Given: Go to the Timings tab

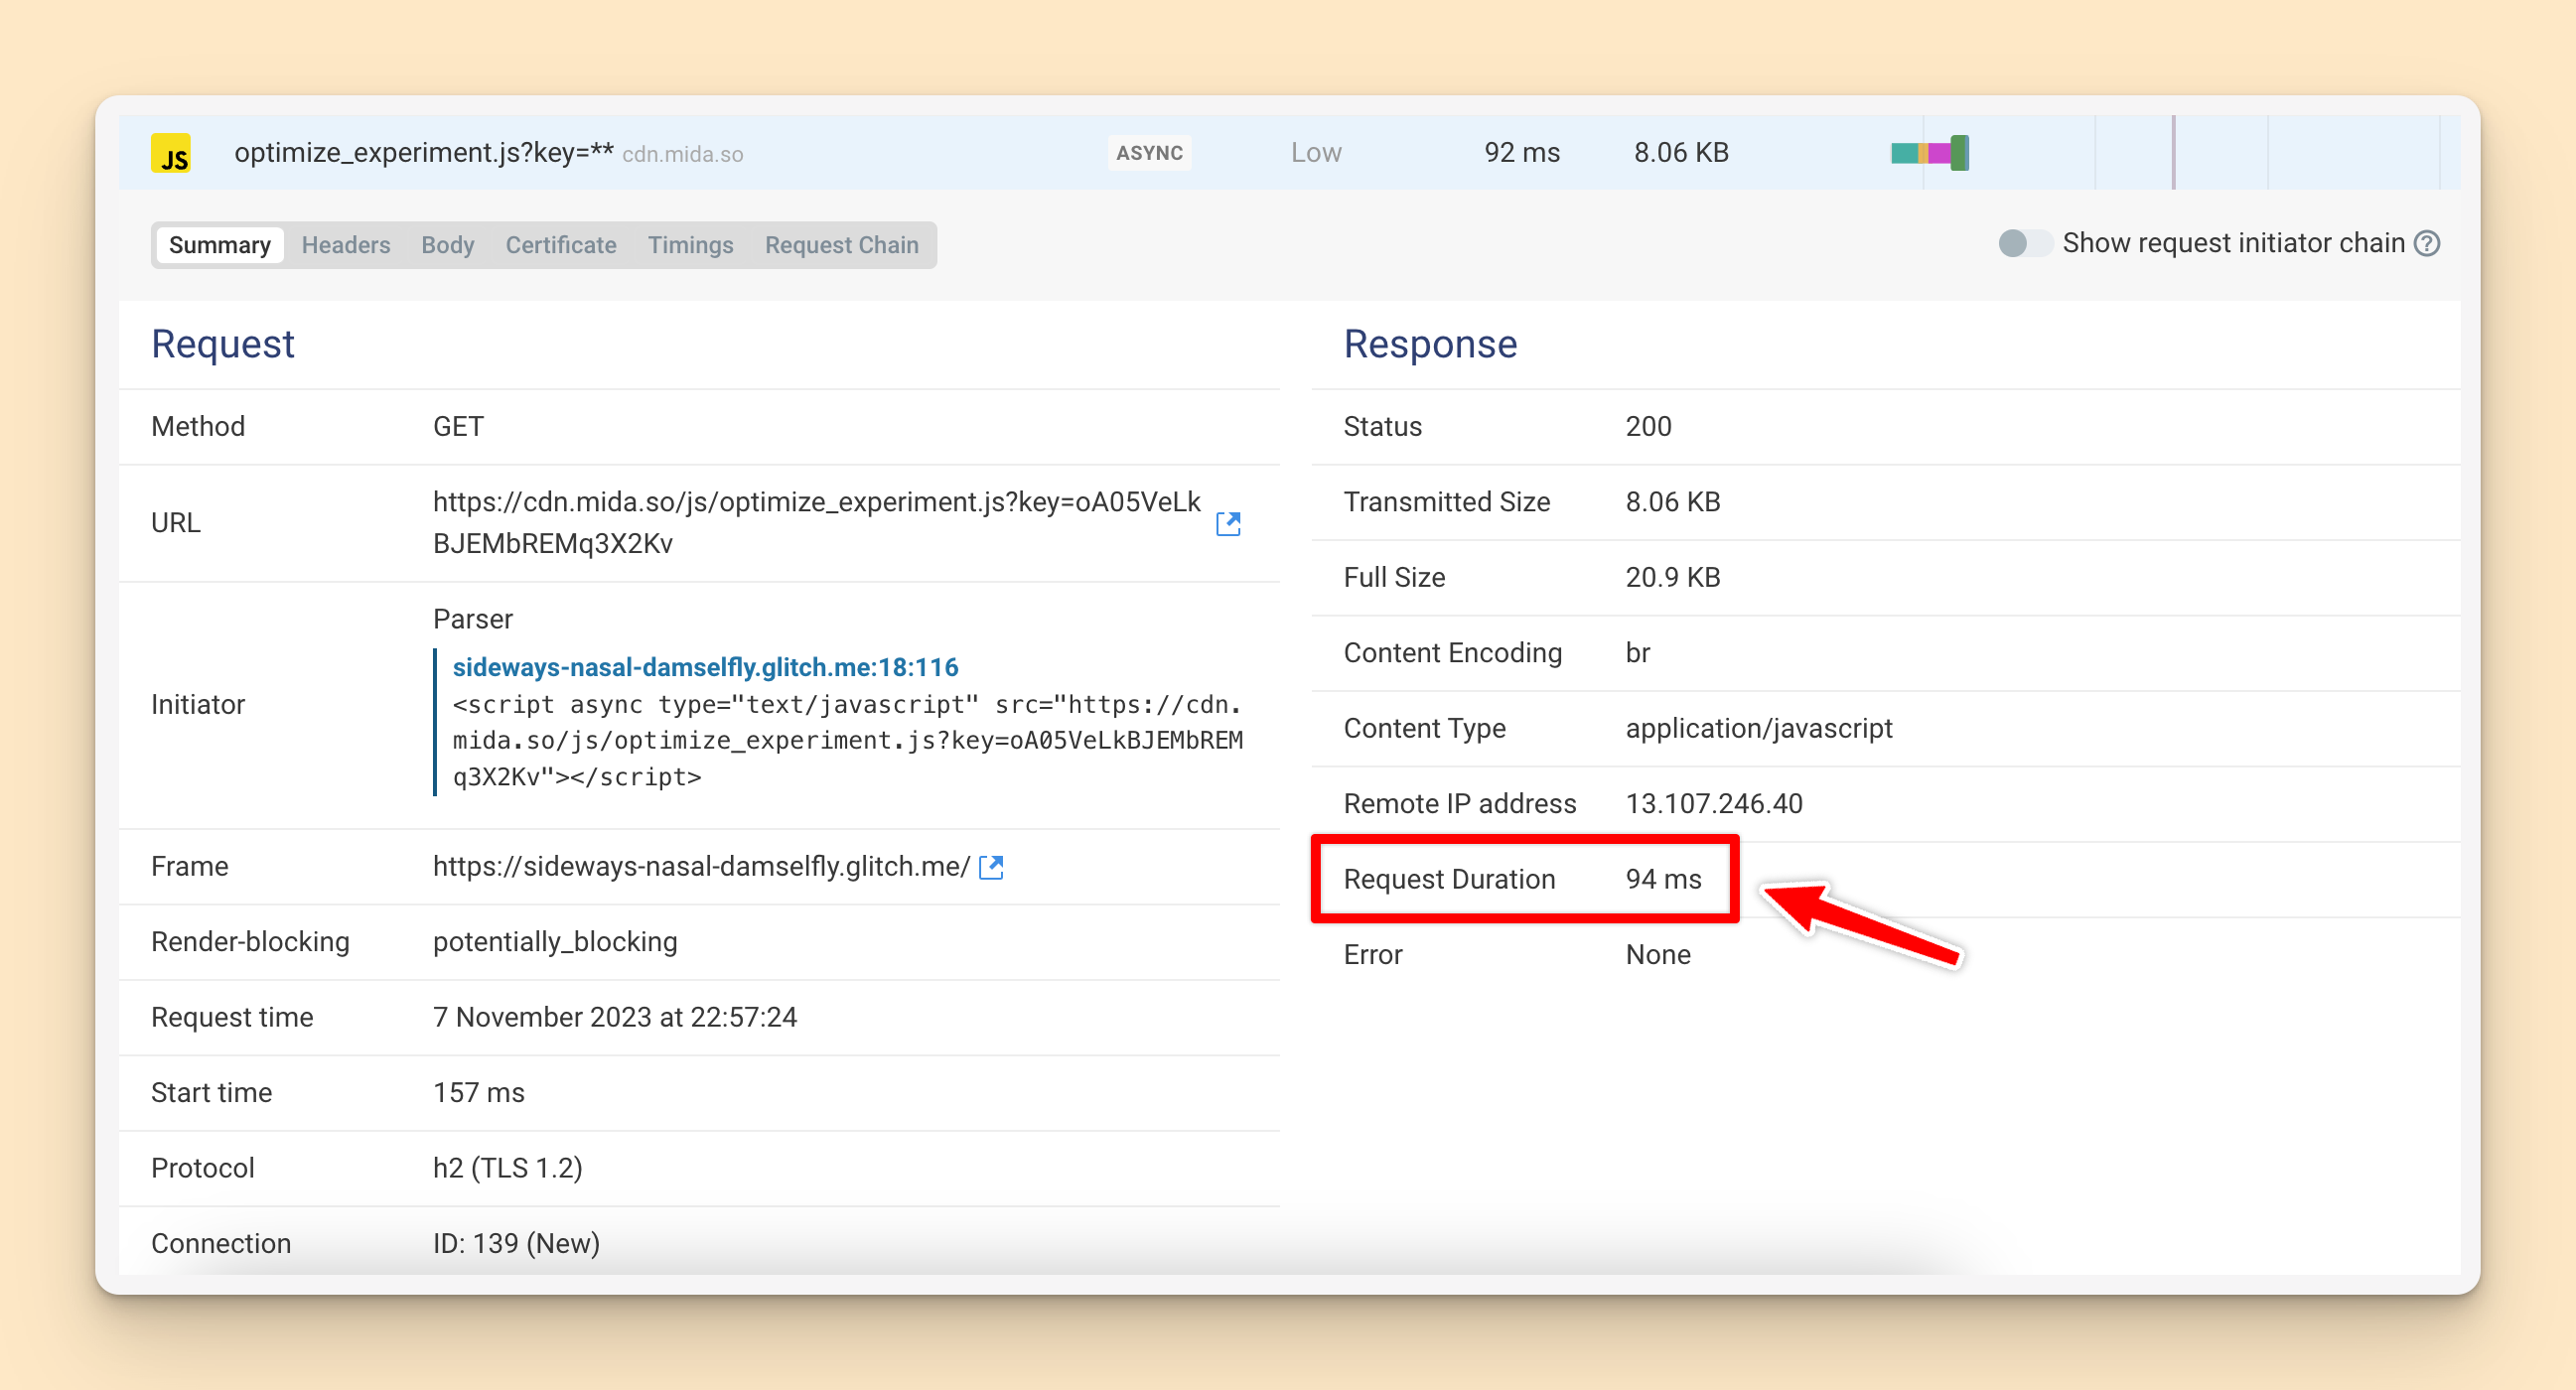Looking at the screenshot, I should (x=690, y=245).
